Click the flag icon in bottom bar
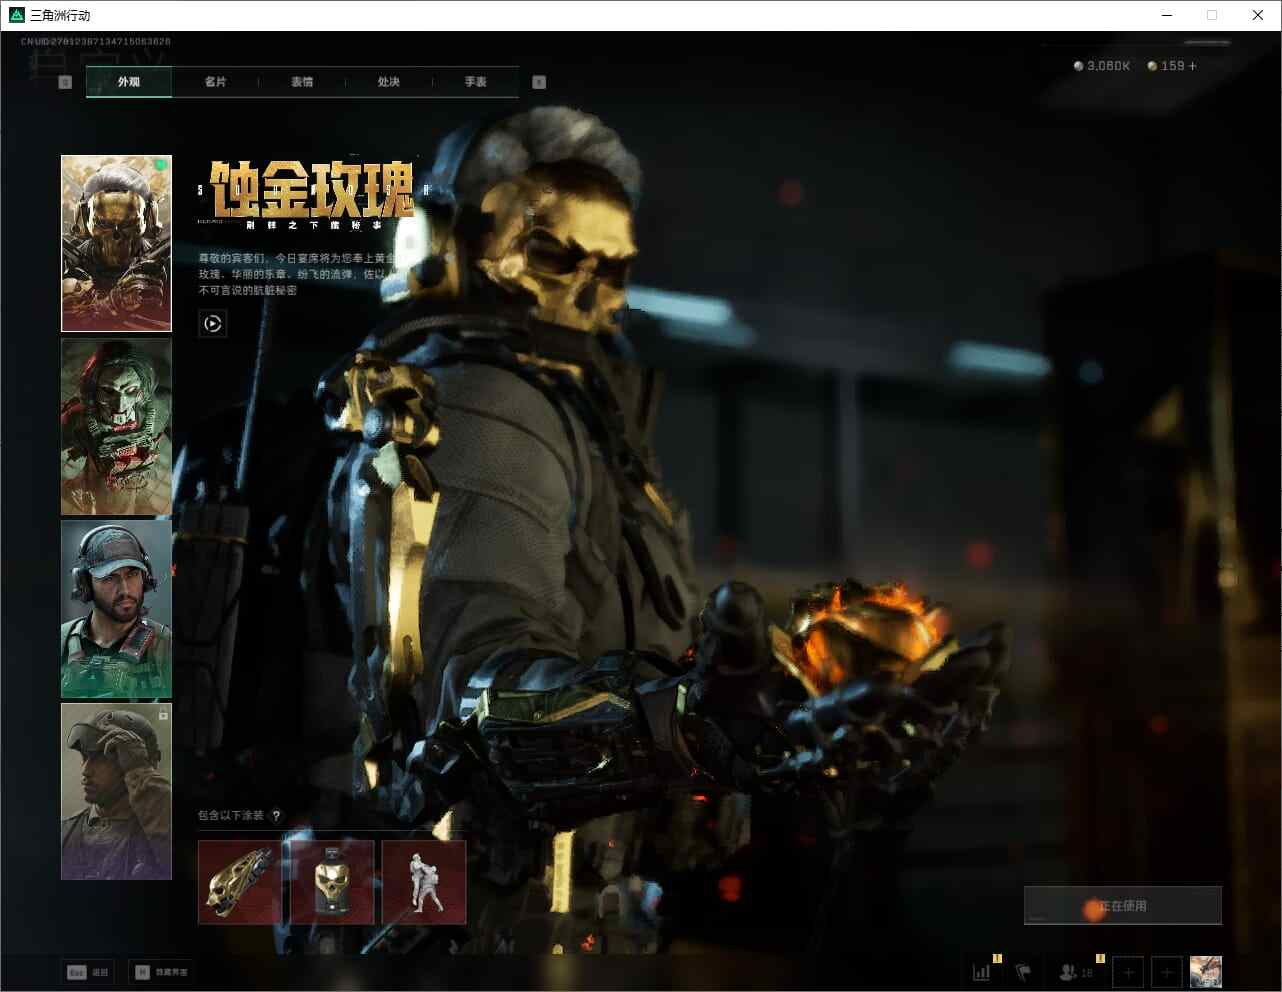Screen dimensions: 1282x992 pos(1023,971)
